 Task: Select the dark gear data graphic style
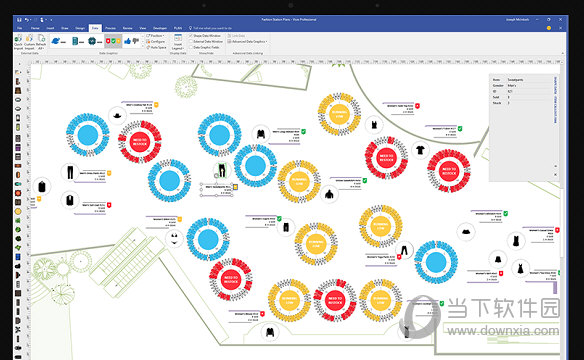tap(95, 41)
